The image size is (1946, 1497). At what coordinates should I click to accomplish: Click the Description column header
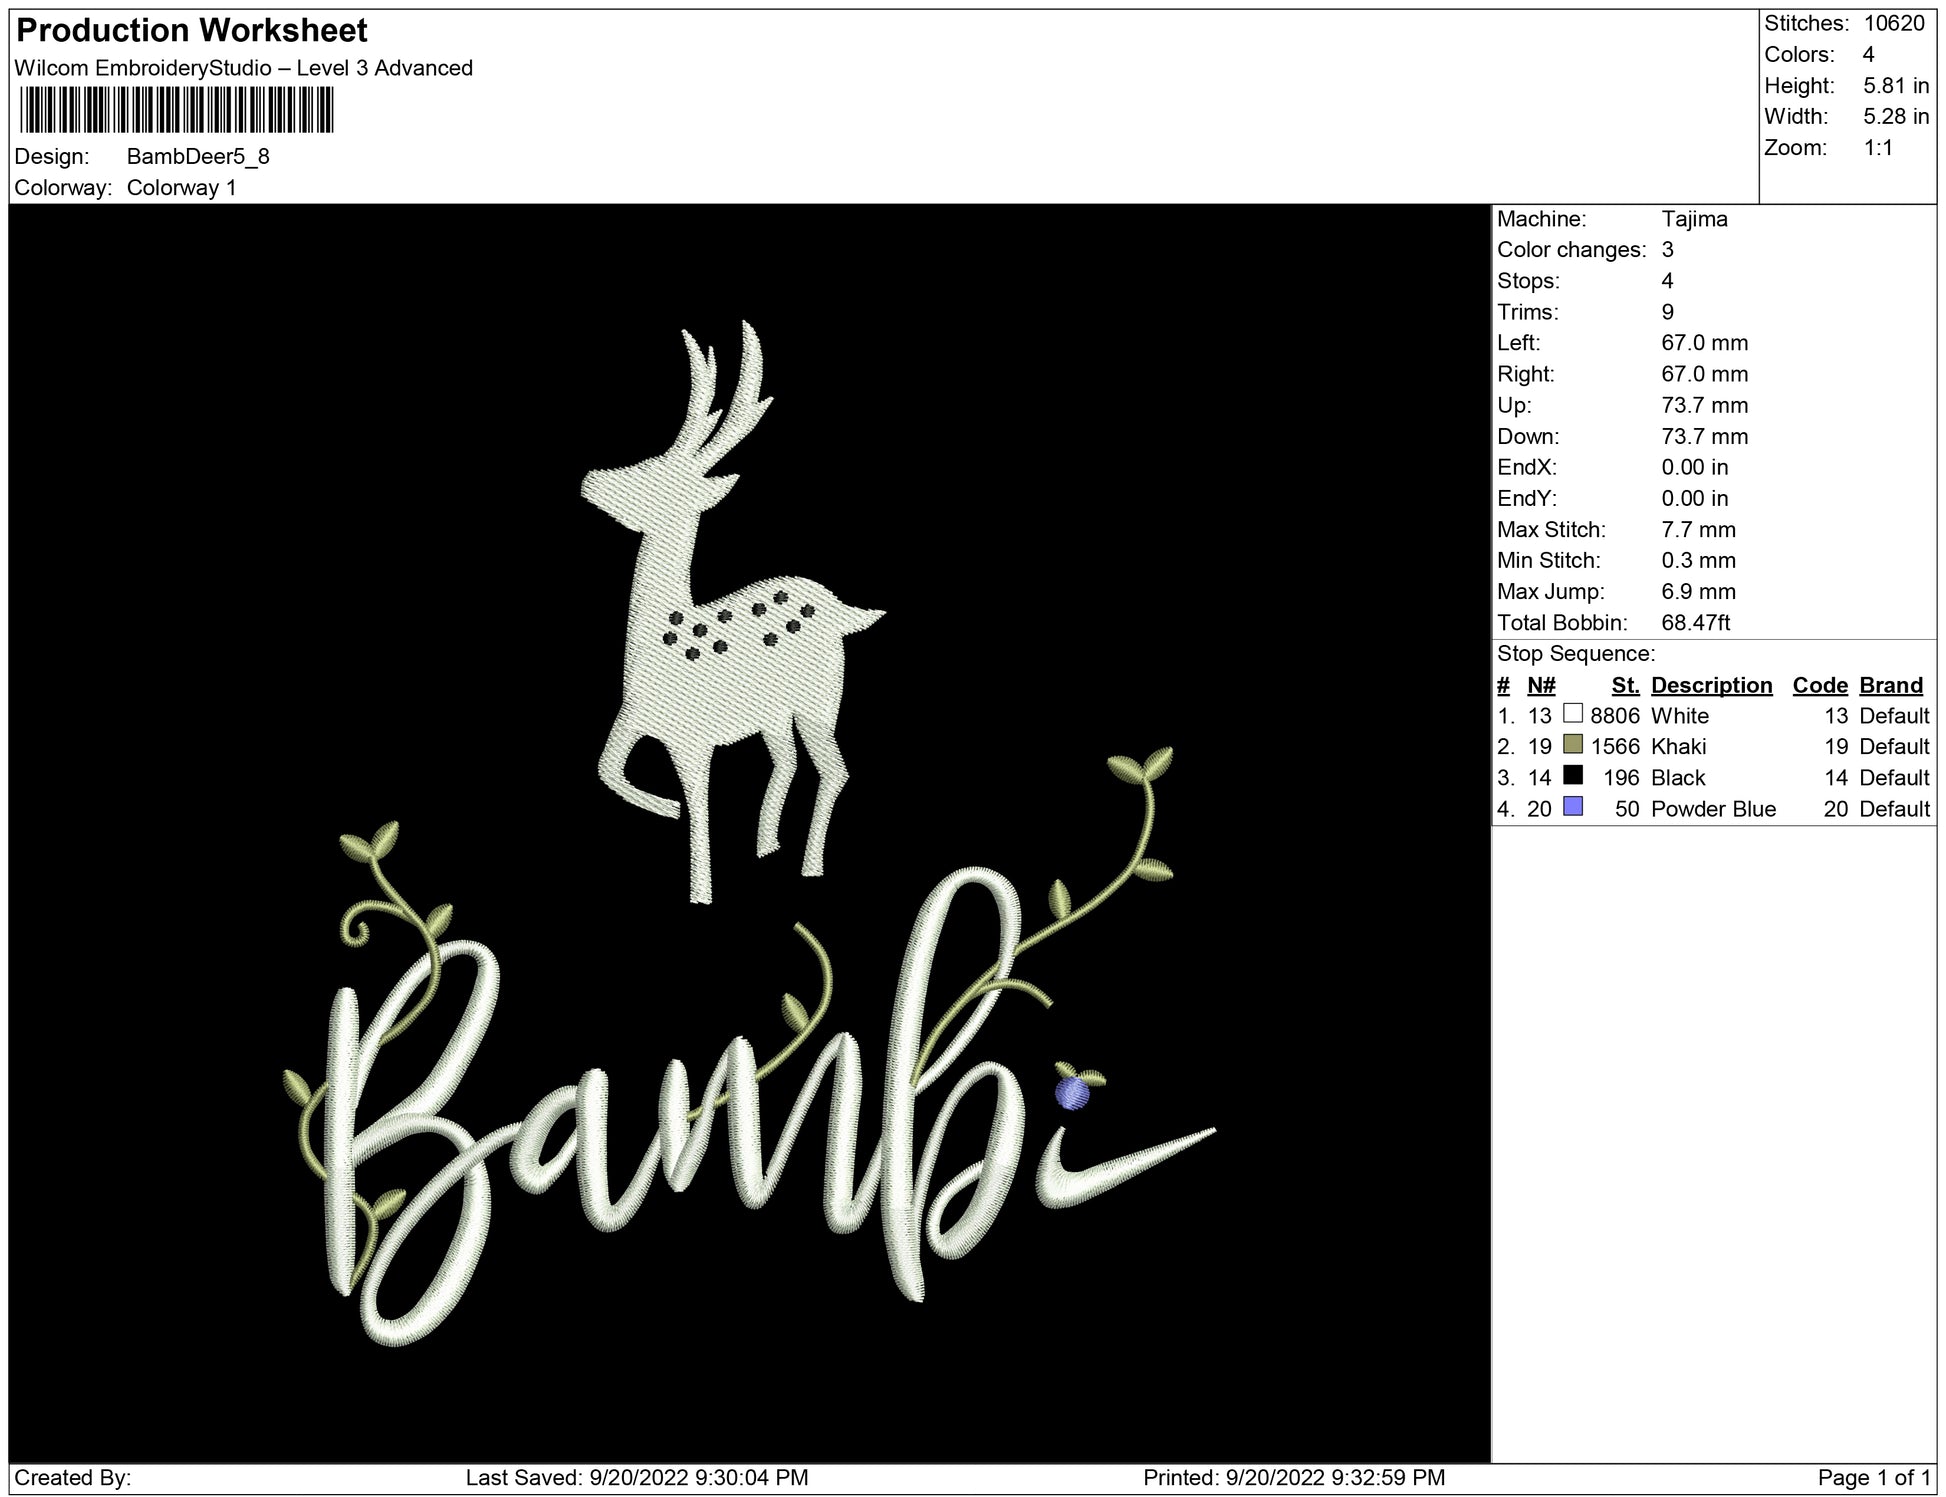pyautogui.click(x=1711, y=685)
